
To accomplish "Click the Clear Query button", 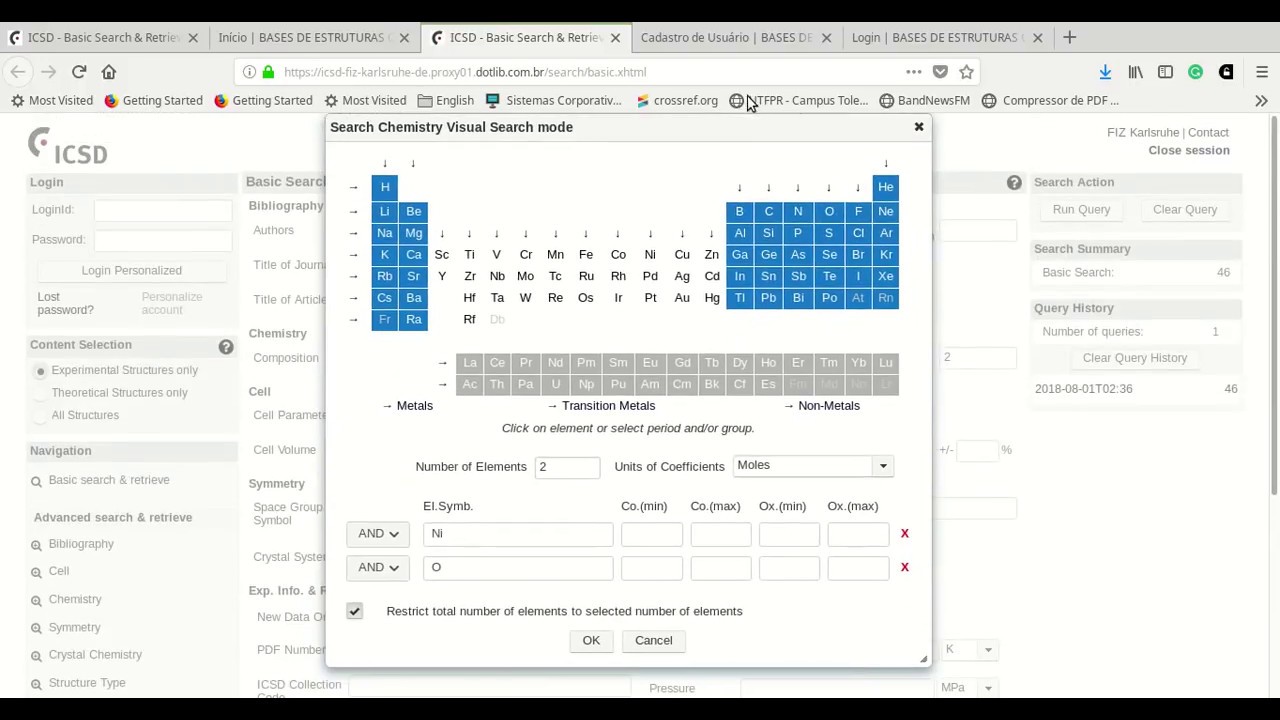I will [x=1185, y=210].
